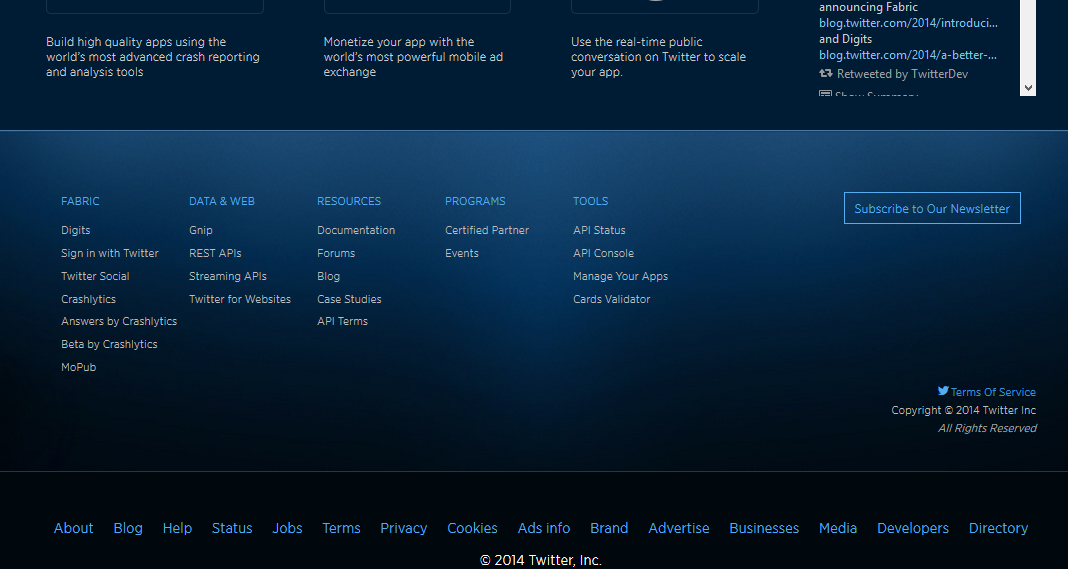The image size is (1068, 569).
Task: Open About in bottom footer
Action: 74,528
